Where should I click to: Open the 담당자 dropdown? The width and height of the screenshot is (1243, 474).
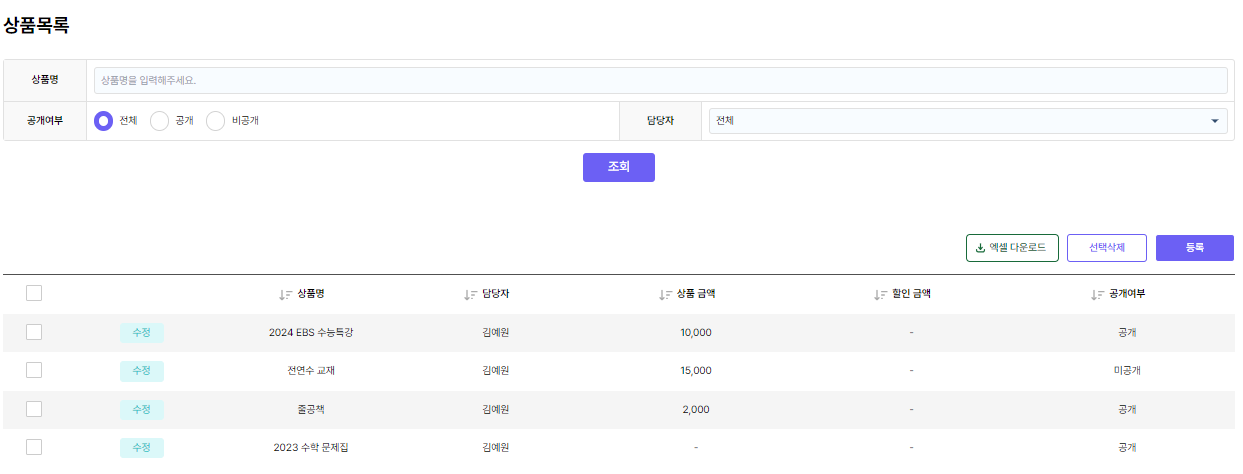[x=964, y=121]
